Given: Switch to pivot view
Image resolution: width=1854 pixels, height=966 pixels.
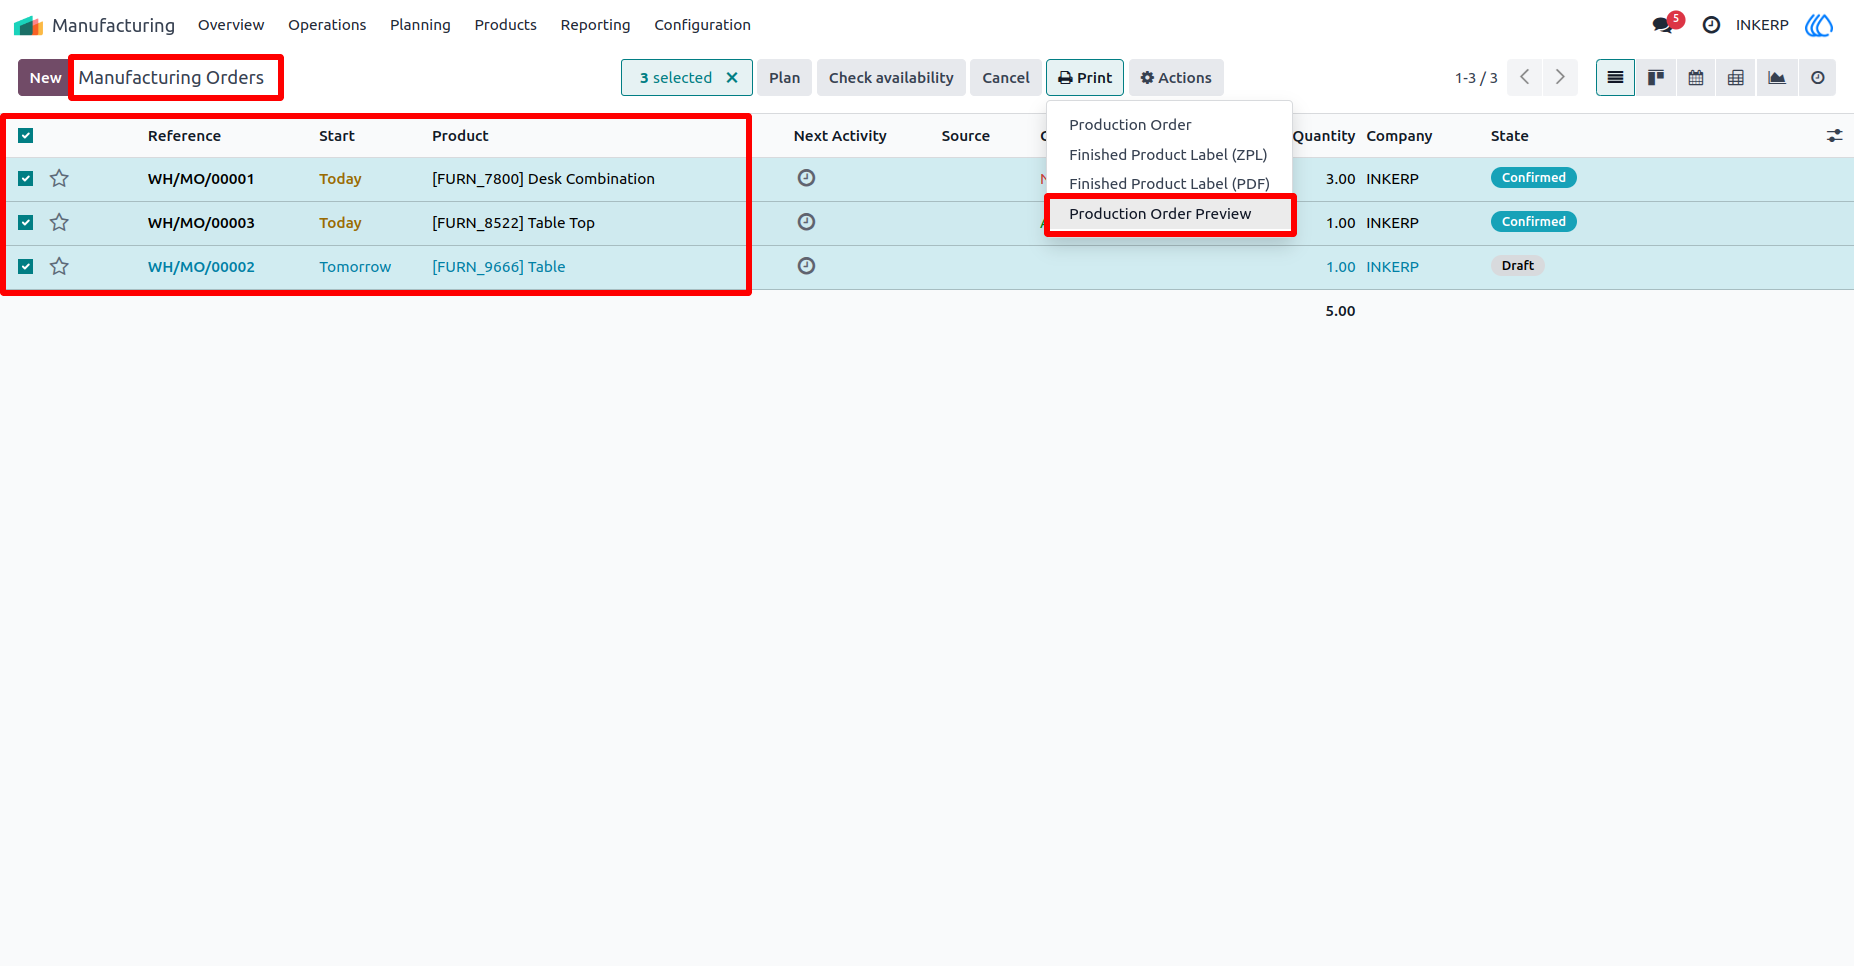Looking at the screenshot, I should (1736, 78).
